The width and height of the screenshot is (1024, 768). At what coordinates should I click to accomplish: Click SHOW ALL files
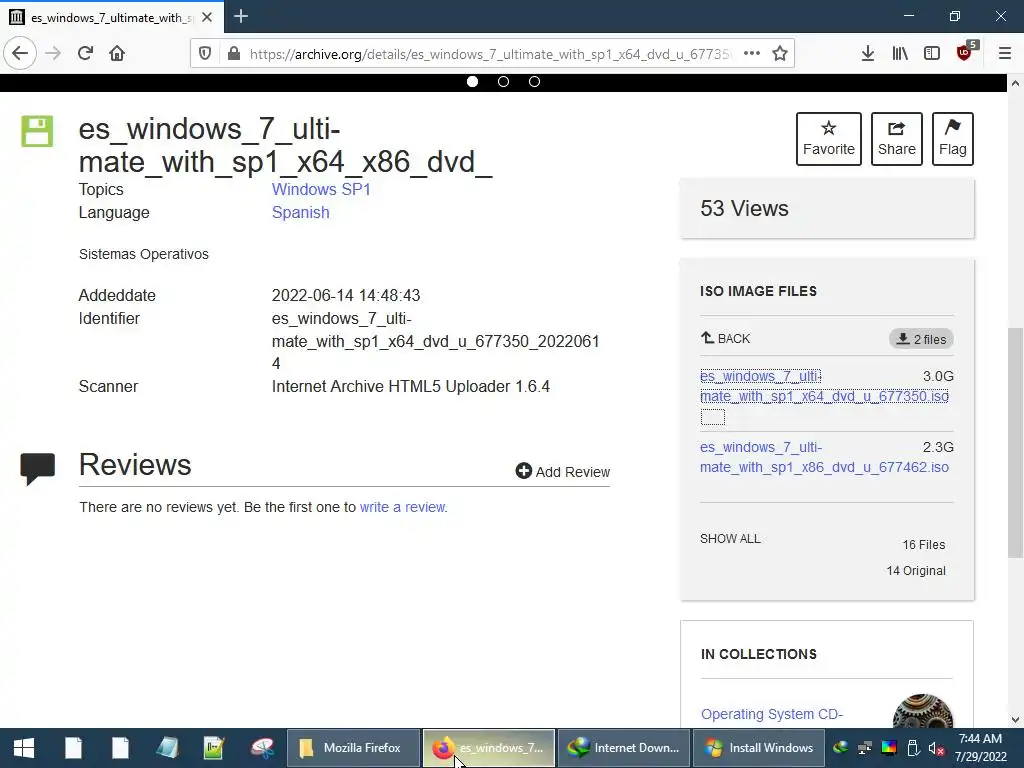coord(730,539)
